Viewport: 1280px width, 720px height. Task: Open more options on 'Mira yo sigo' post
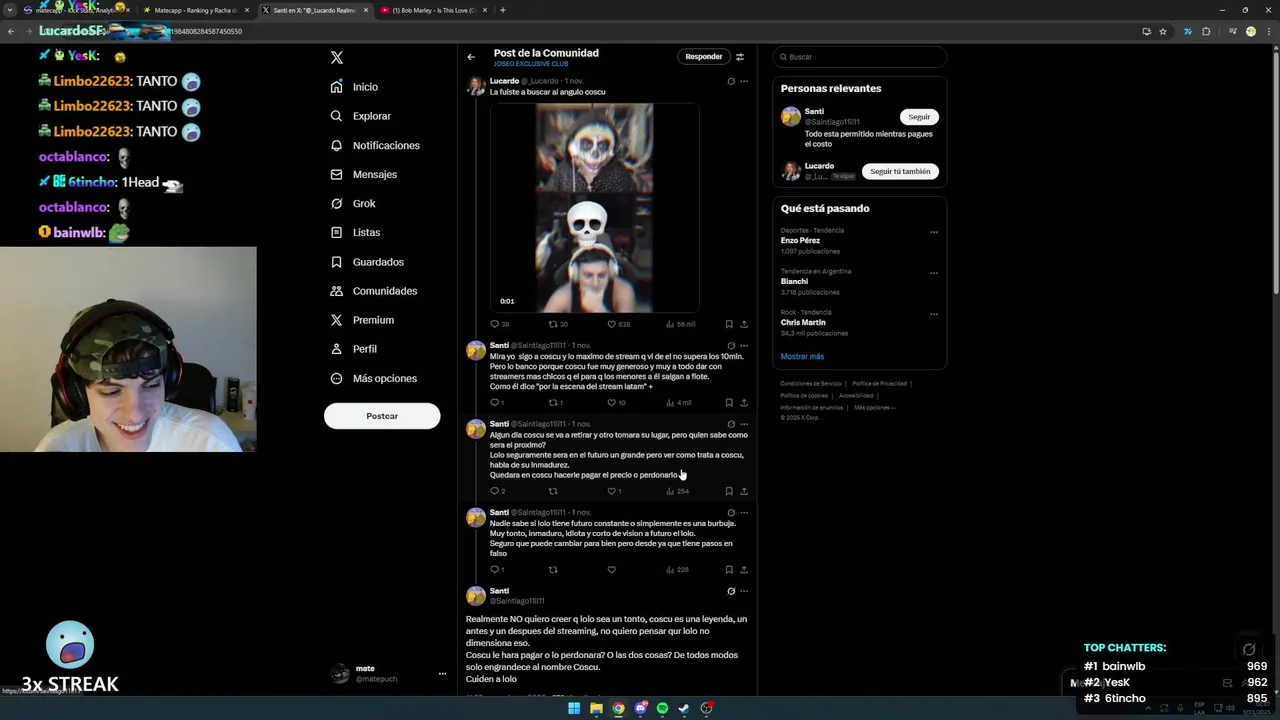point(744,346)
